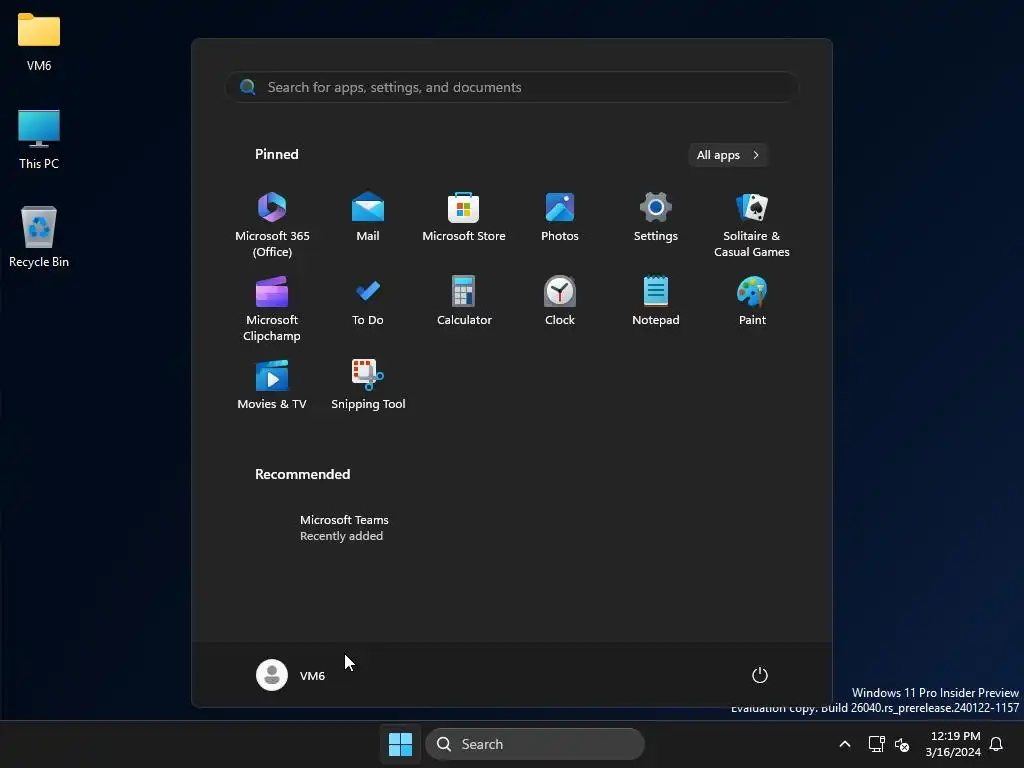
Task: Open Settings from pinned apps
Action: (x=656, y=216)
